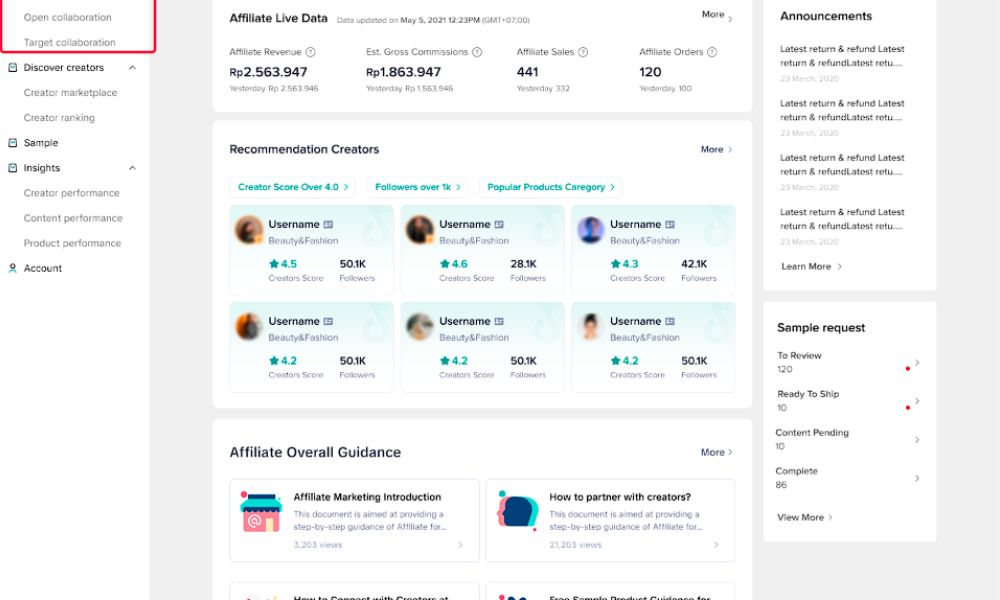Click the help icon beside Affiliate Revenue
The height and width of the screenshot is (600, 1000).
311,52
